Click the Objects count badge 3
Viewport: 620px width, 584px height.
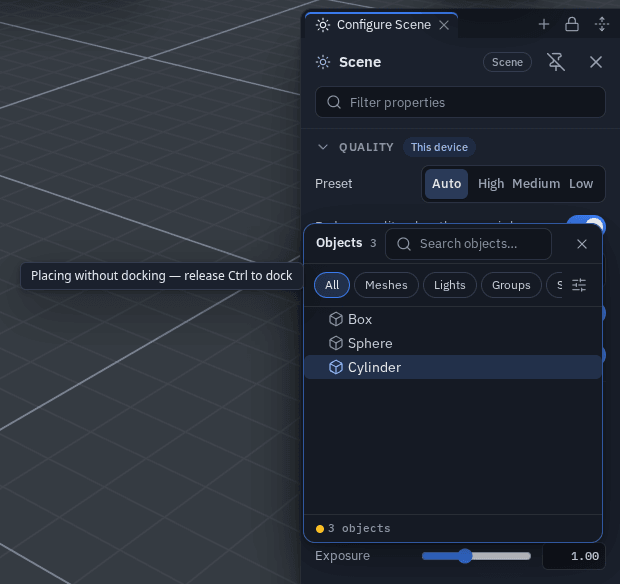click(373, 243)
